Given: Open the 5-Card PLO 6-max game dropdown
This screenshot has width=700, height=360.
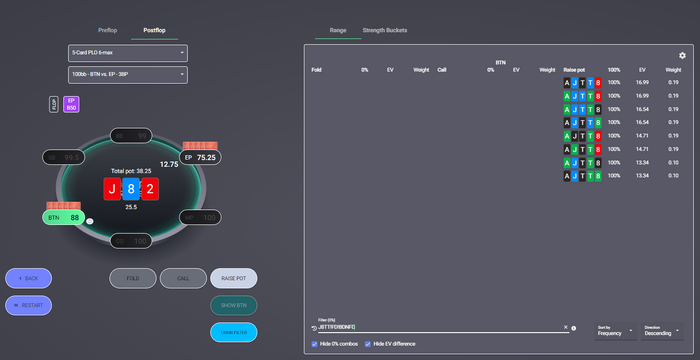Looking at the screenshot, I should point(128,53).
